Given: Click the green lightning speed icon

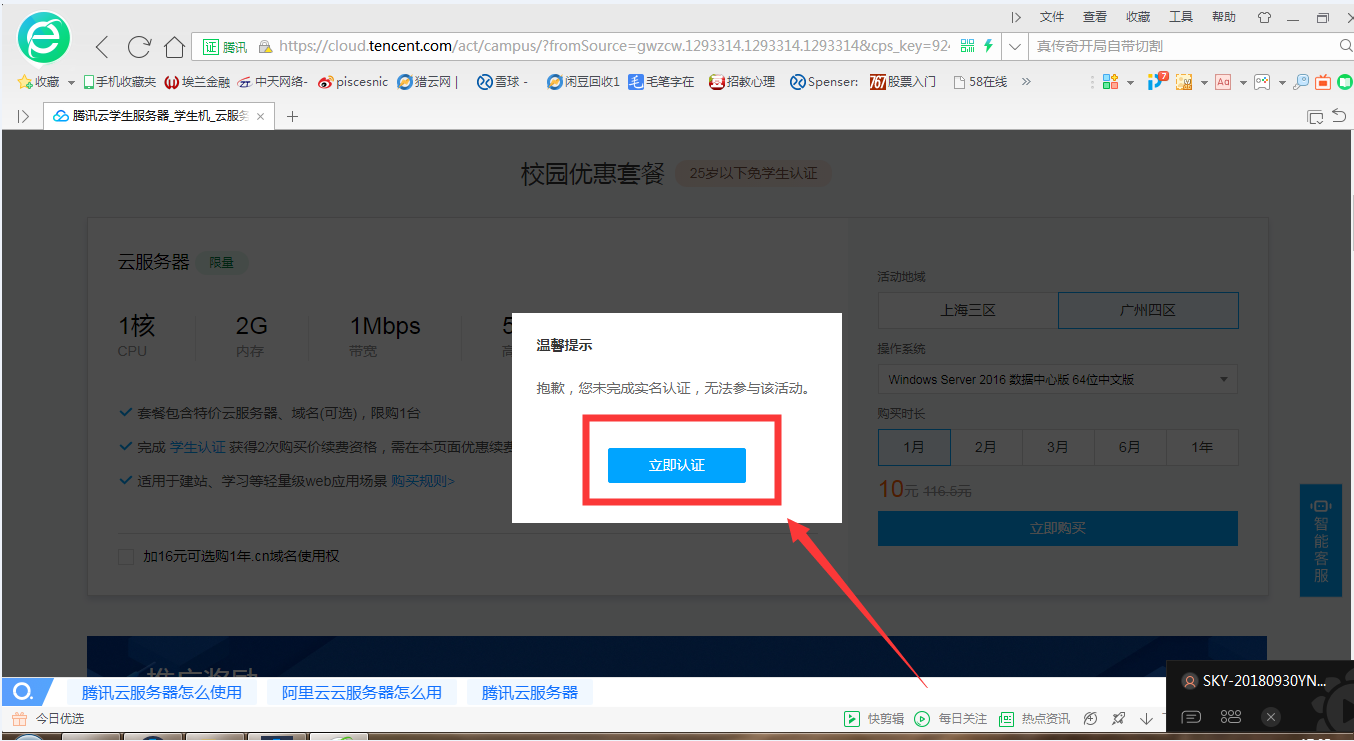Looking at the screenshot, I should pos(988,46).
